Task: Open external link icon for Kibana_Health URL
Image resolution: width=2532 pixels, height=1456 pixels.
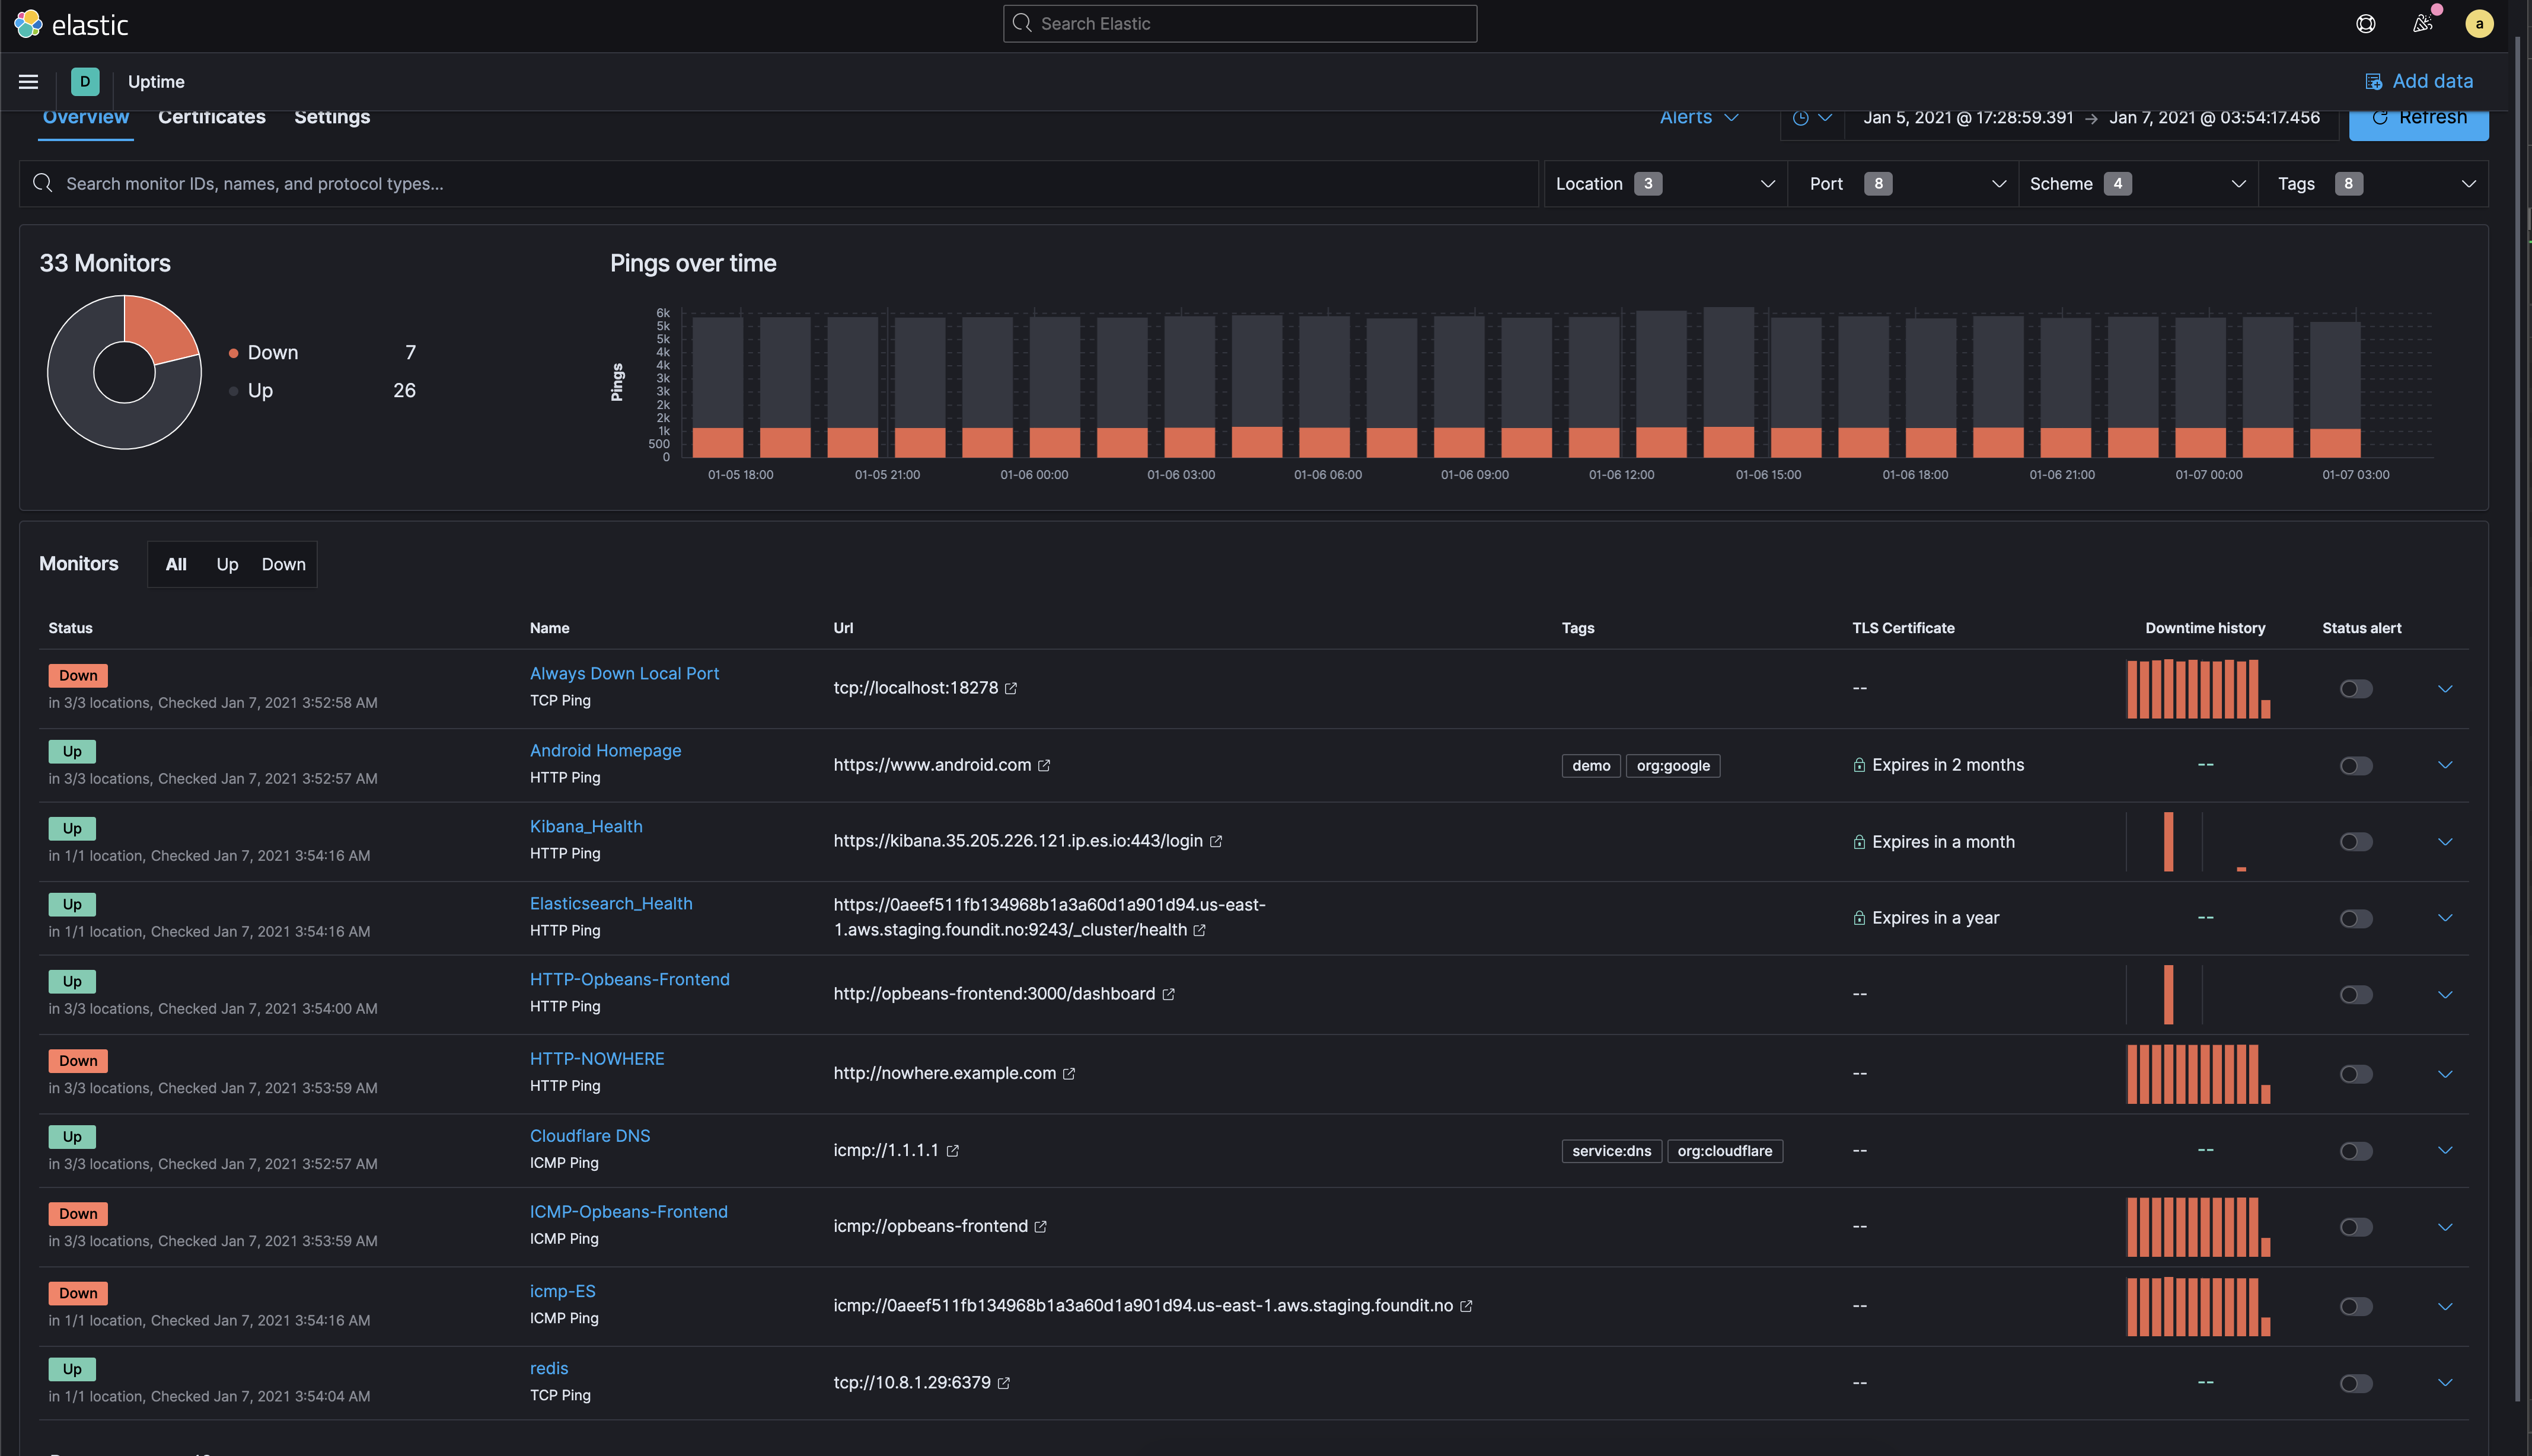Action: (1216, 842)
